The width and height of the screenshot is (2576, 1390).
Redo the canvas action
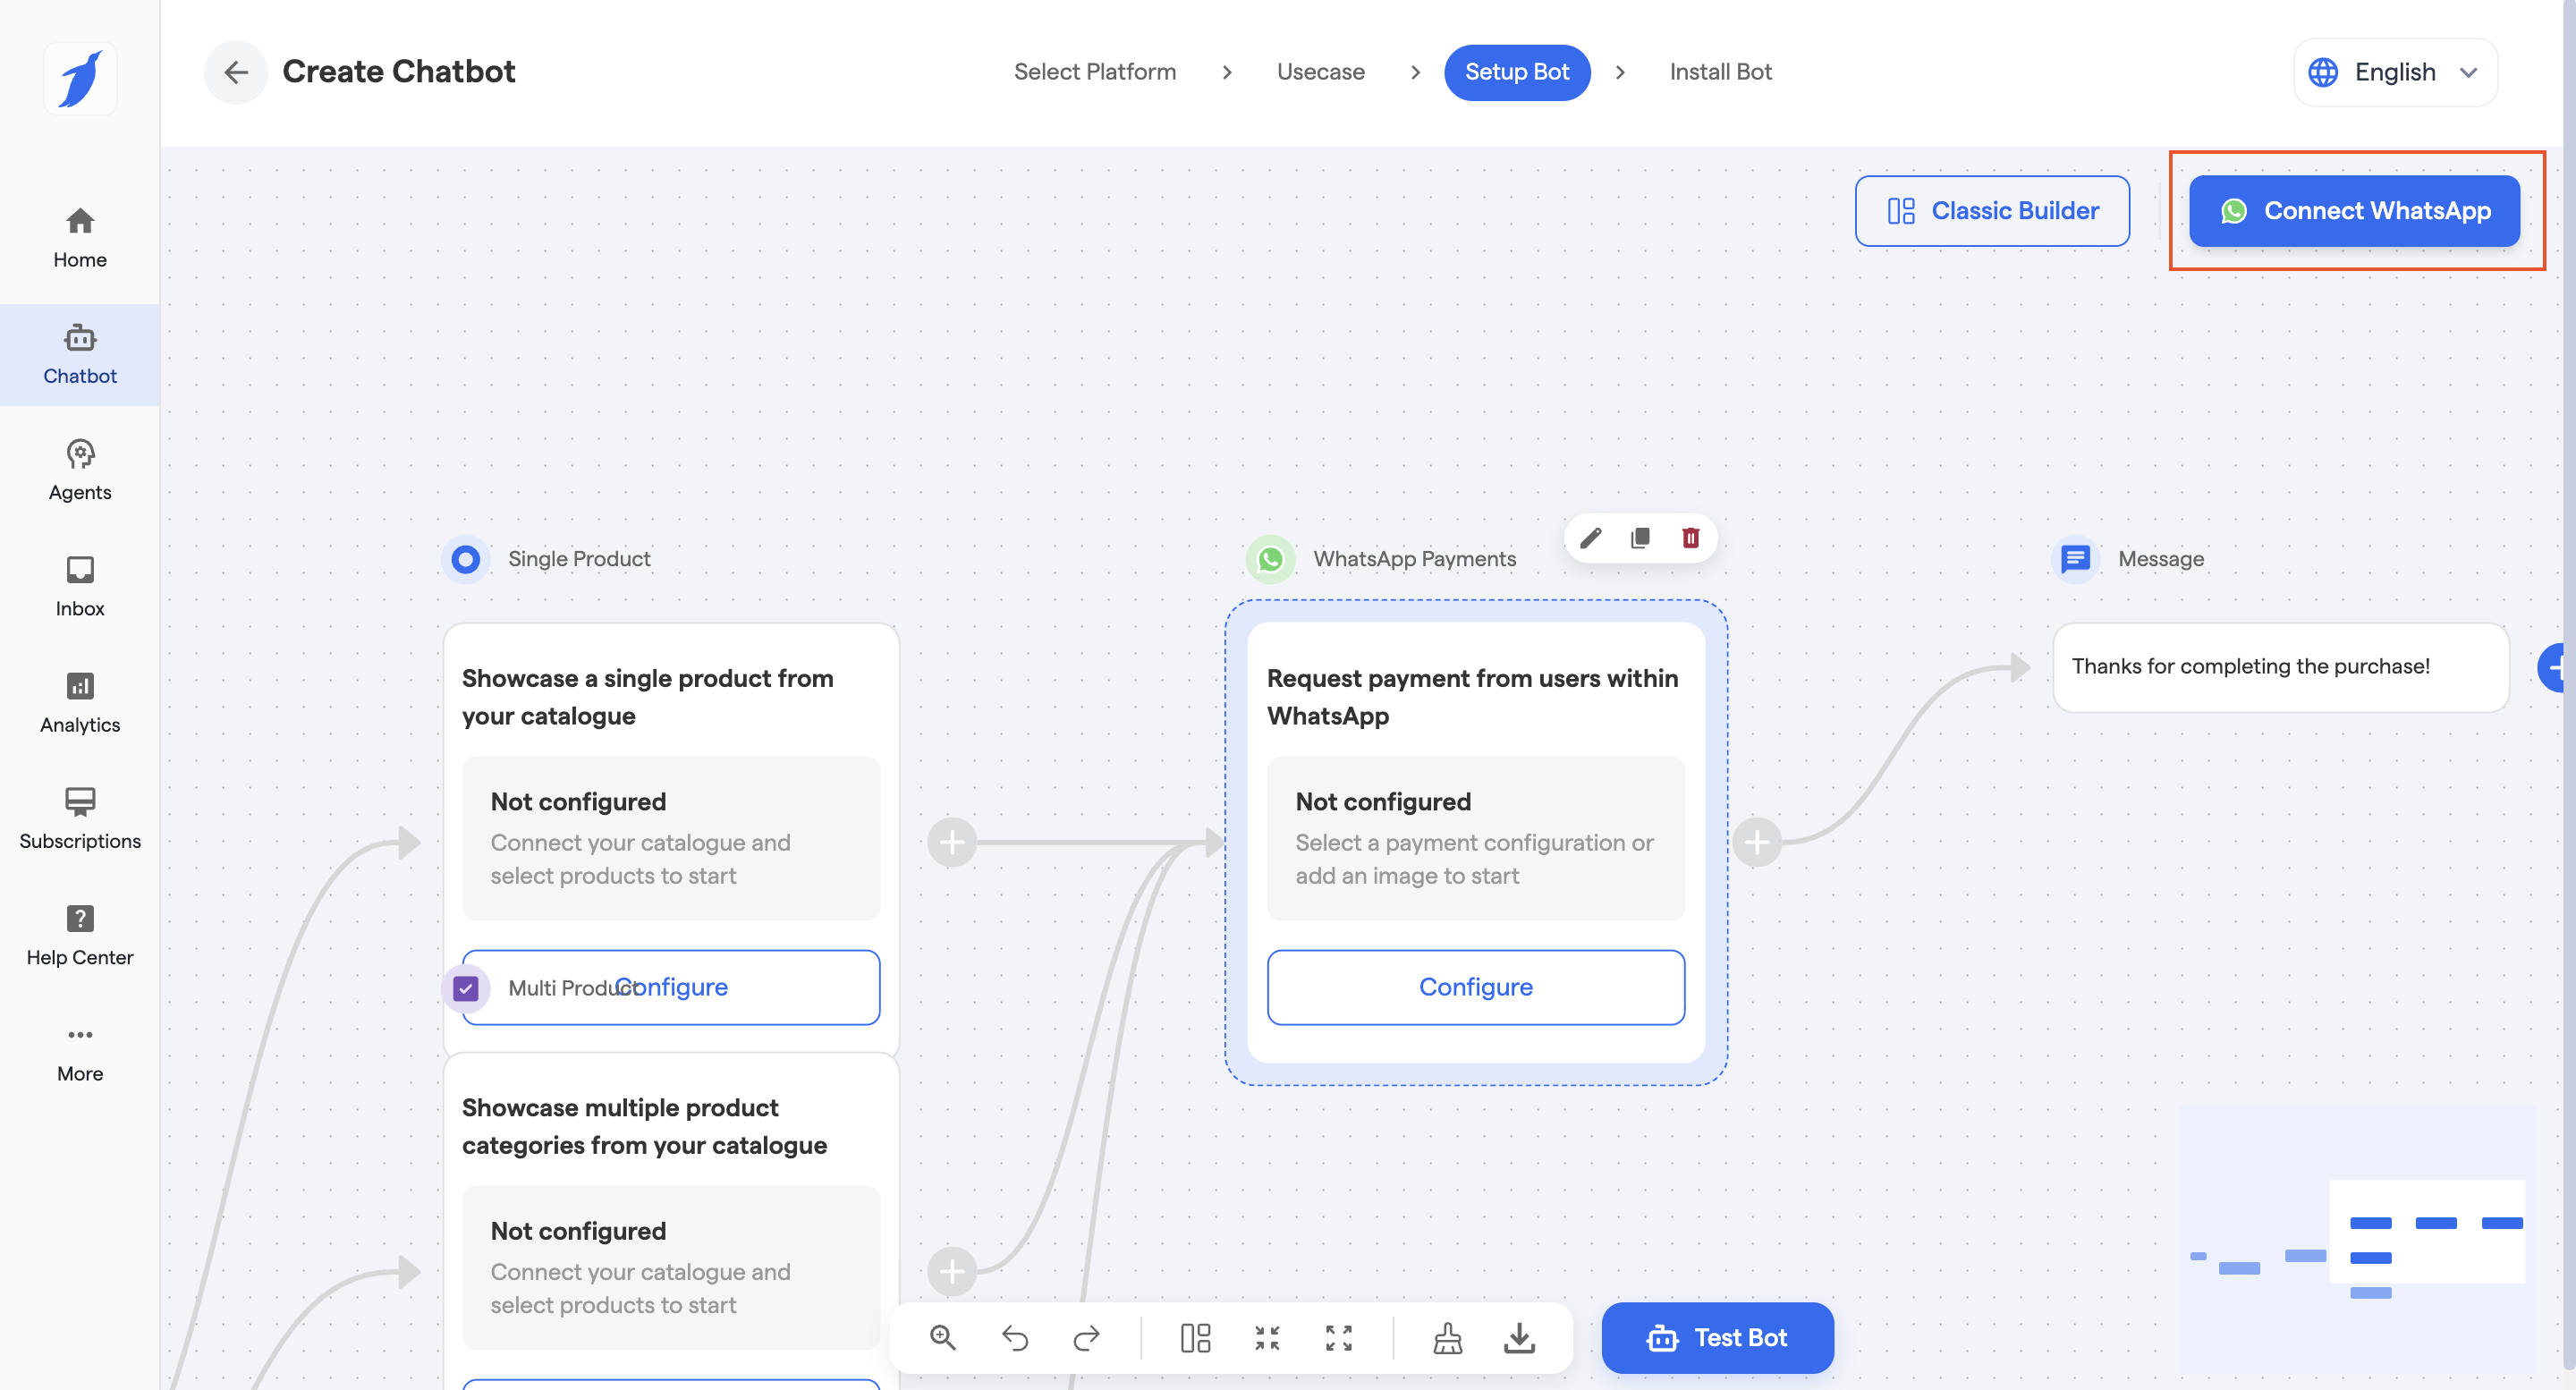[x=1086, y=1337]
